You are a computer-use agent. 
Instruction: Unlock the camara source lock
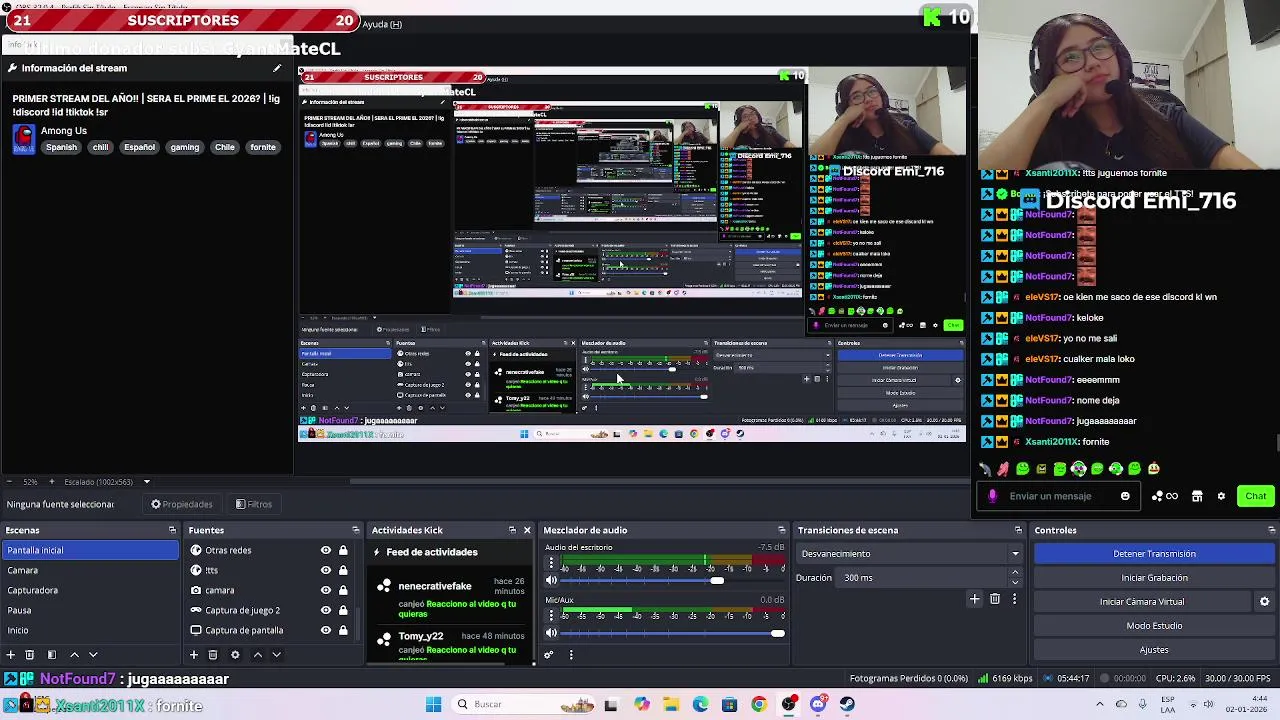pos(343,590)
